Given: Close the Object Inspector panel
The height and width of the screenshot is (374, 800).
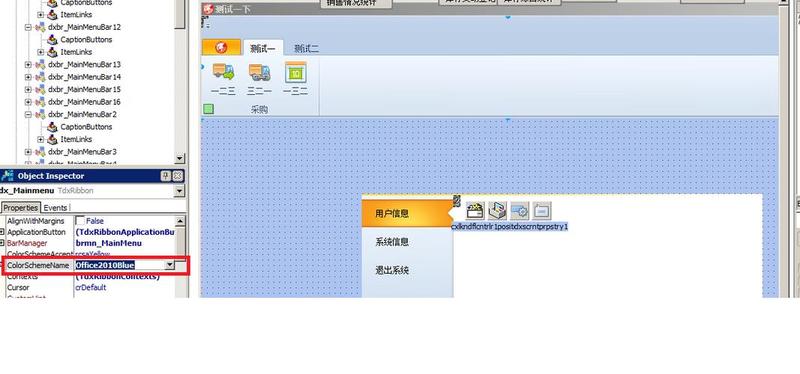Looking at the screenshot, I should (178, 176).
